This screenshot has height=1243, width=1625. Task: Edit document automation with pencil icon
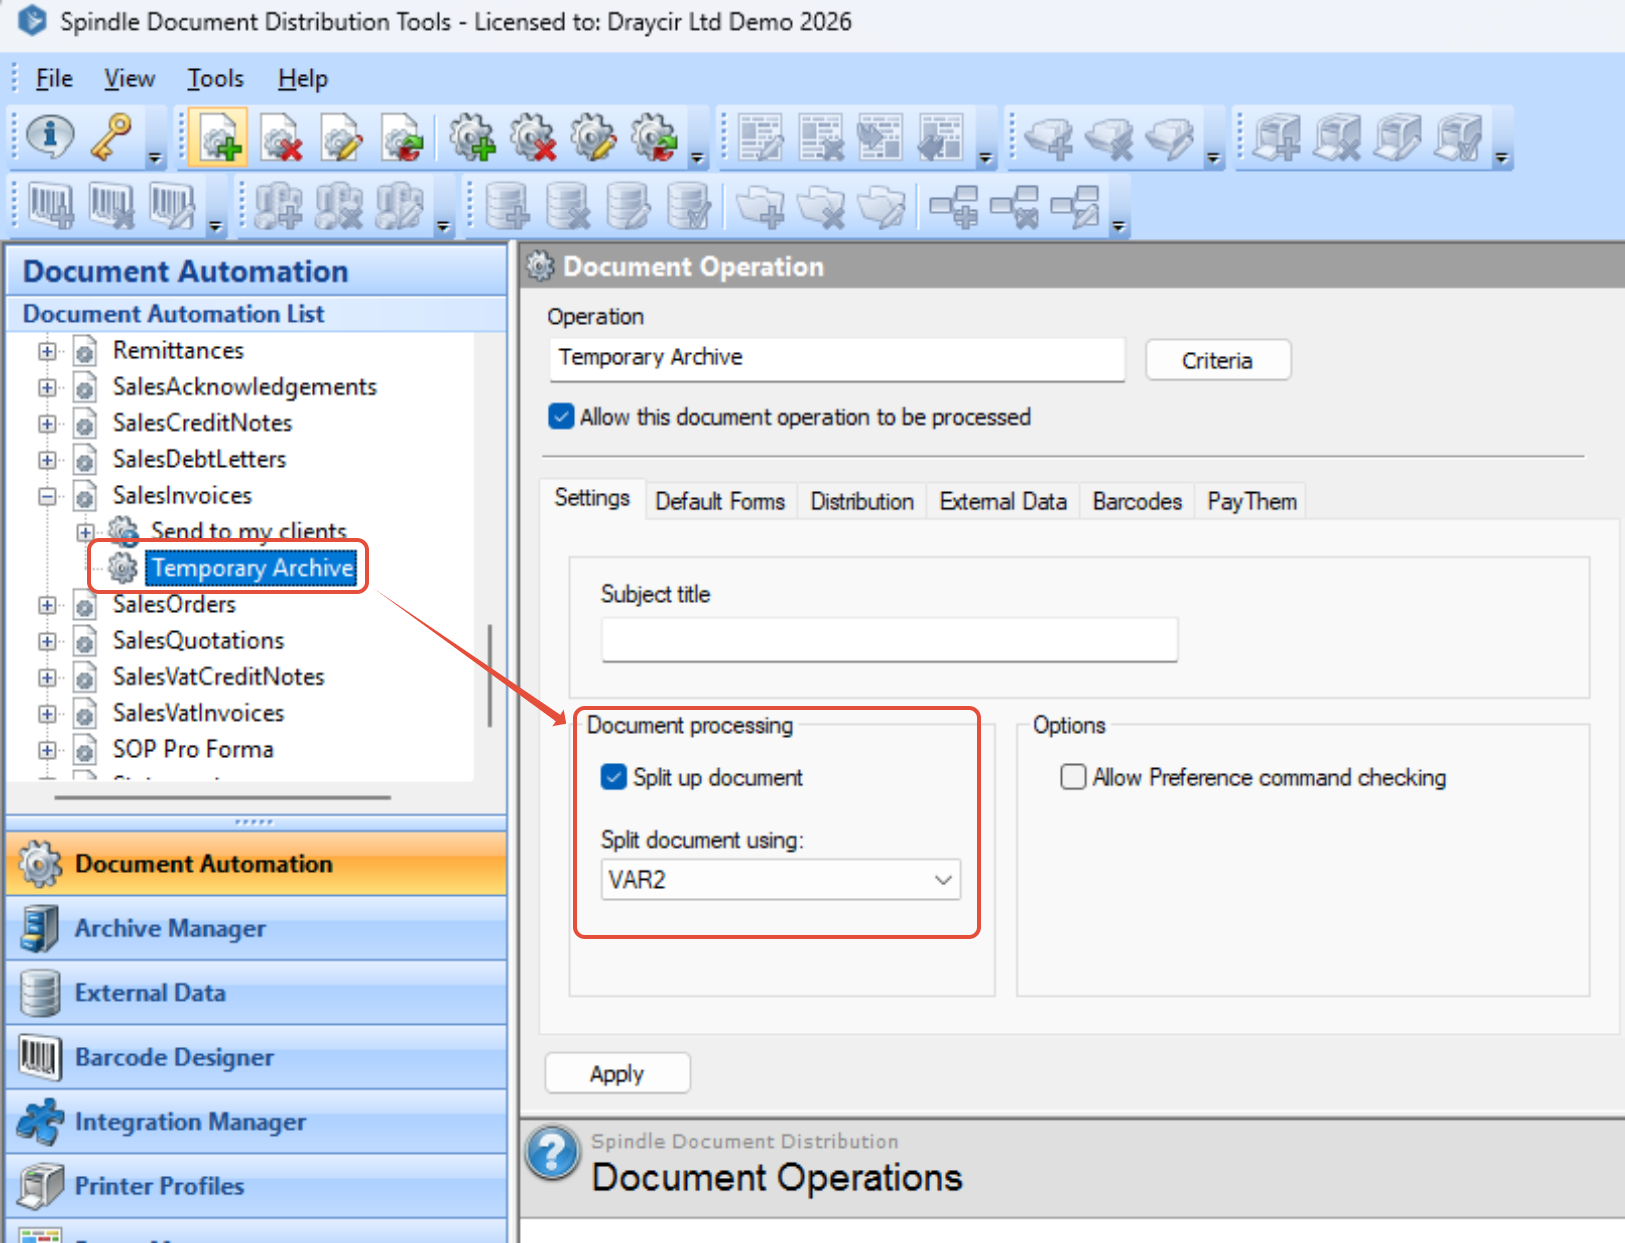click(342, 137)
